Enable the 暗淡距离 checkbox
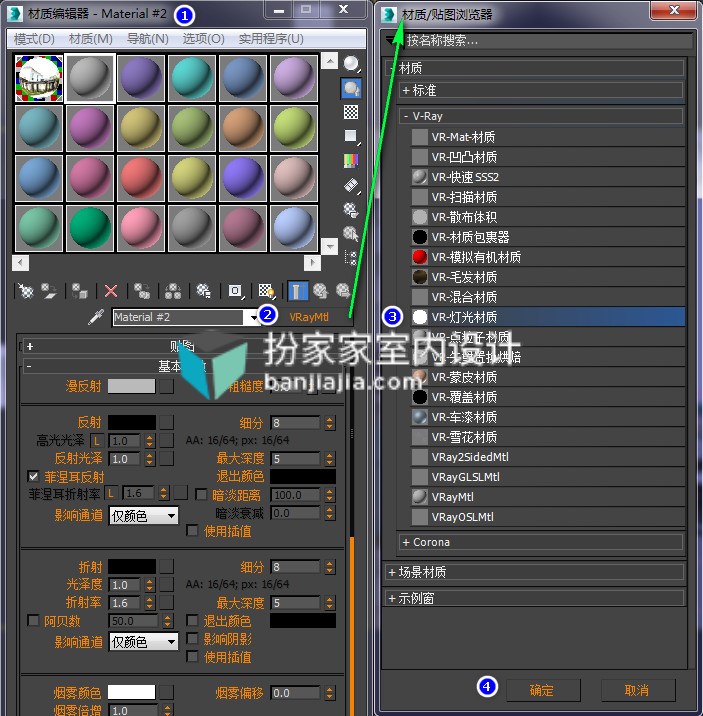This screenshot has width=703, height=716. 201,495
